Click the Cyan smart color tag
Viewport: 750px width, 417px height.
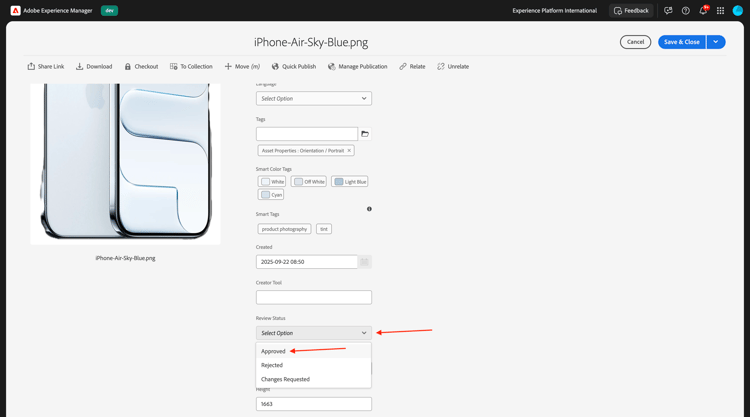(x=271, y=195)
